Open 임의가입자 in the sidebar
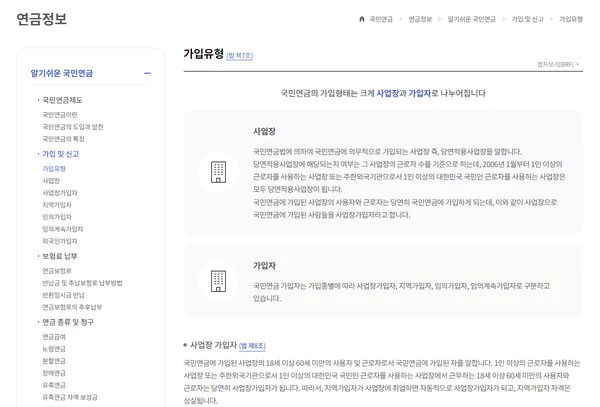 [57, 217]
